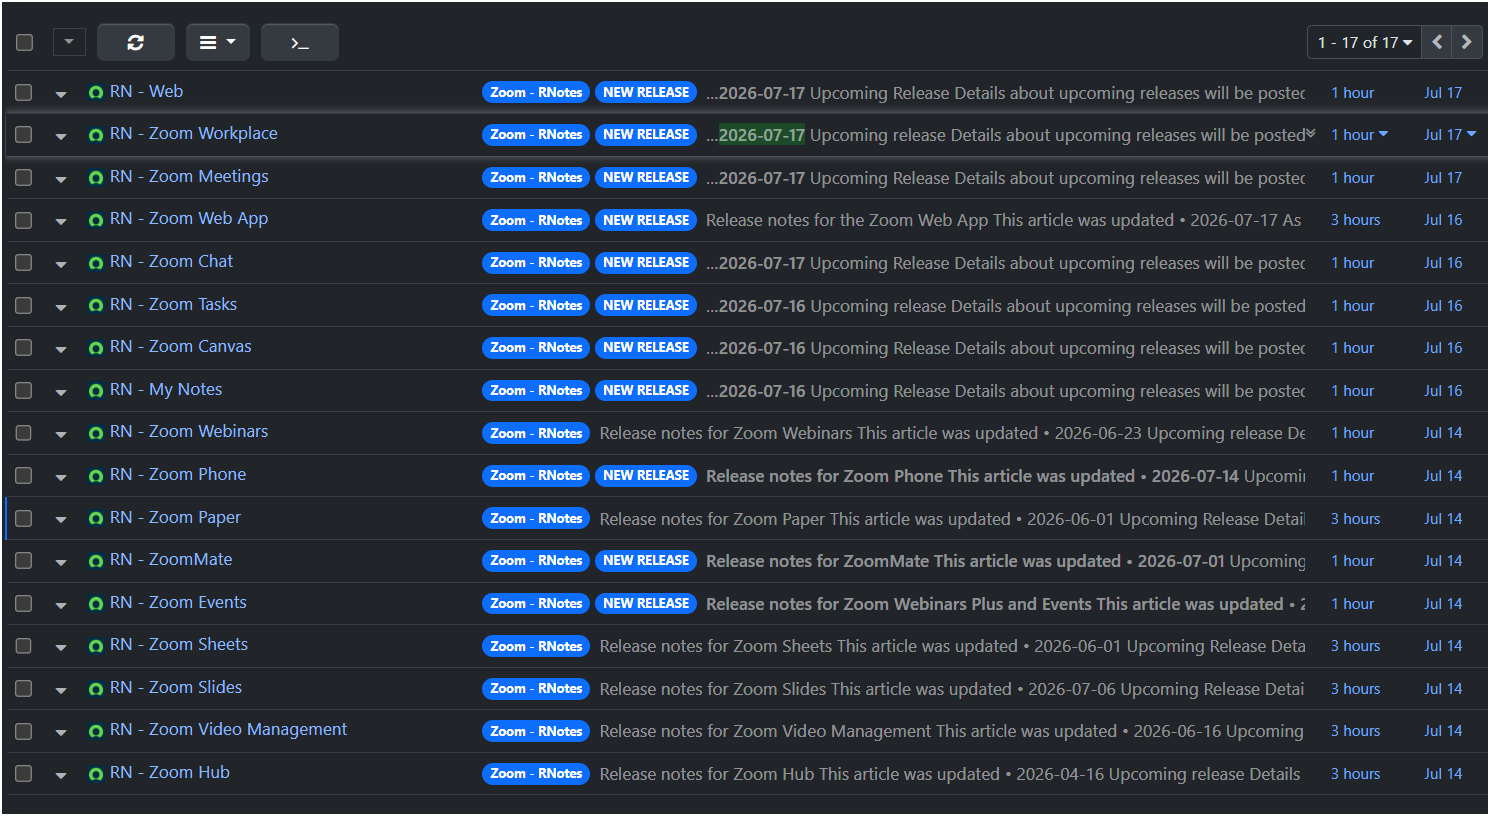Click the "1 hour" time in Zoom Events row
1490x816 pixels.
(x=1352, y=604)
